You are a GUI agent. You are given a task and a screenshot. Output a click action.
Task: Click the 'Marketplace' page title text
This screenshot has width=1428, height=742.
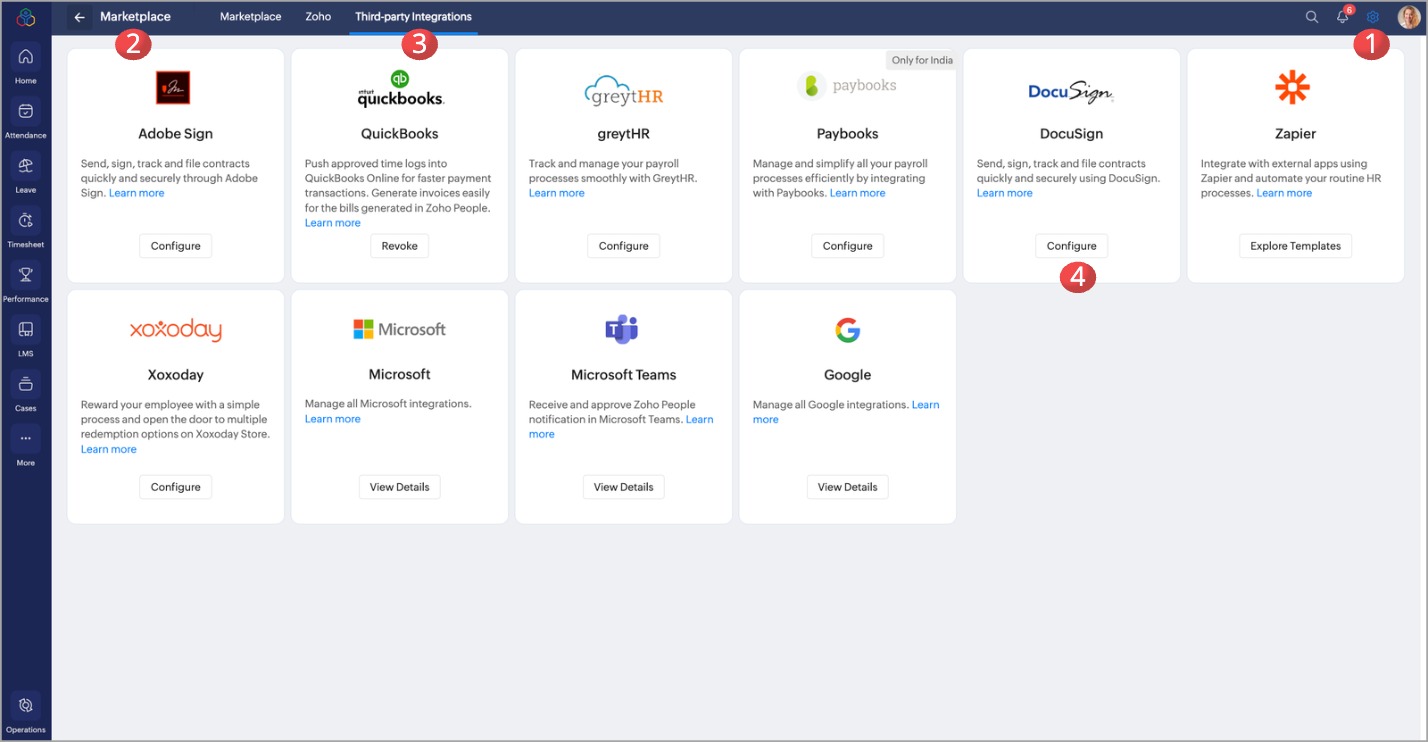pyautogui.click(x=135, y=17)
